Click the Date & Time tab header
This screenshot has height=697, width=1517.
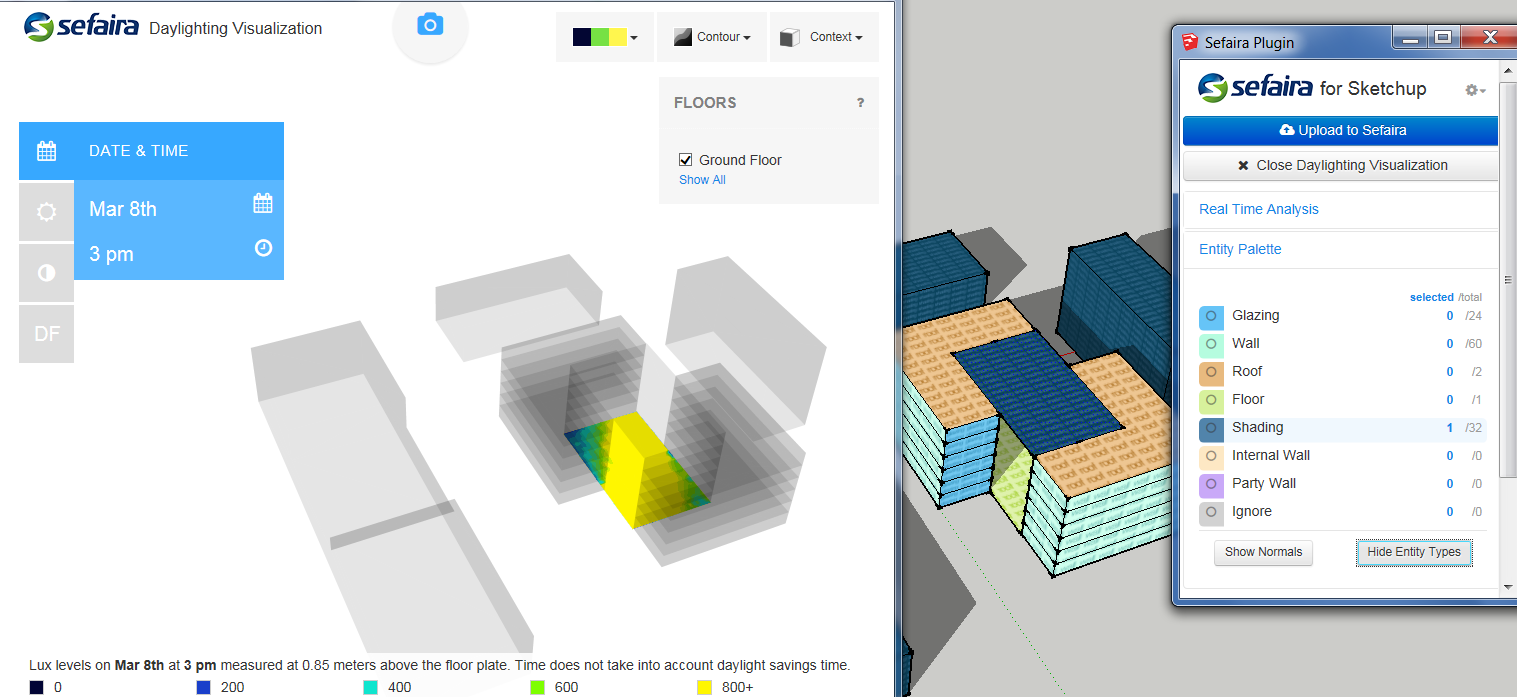tap(151, 151)
